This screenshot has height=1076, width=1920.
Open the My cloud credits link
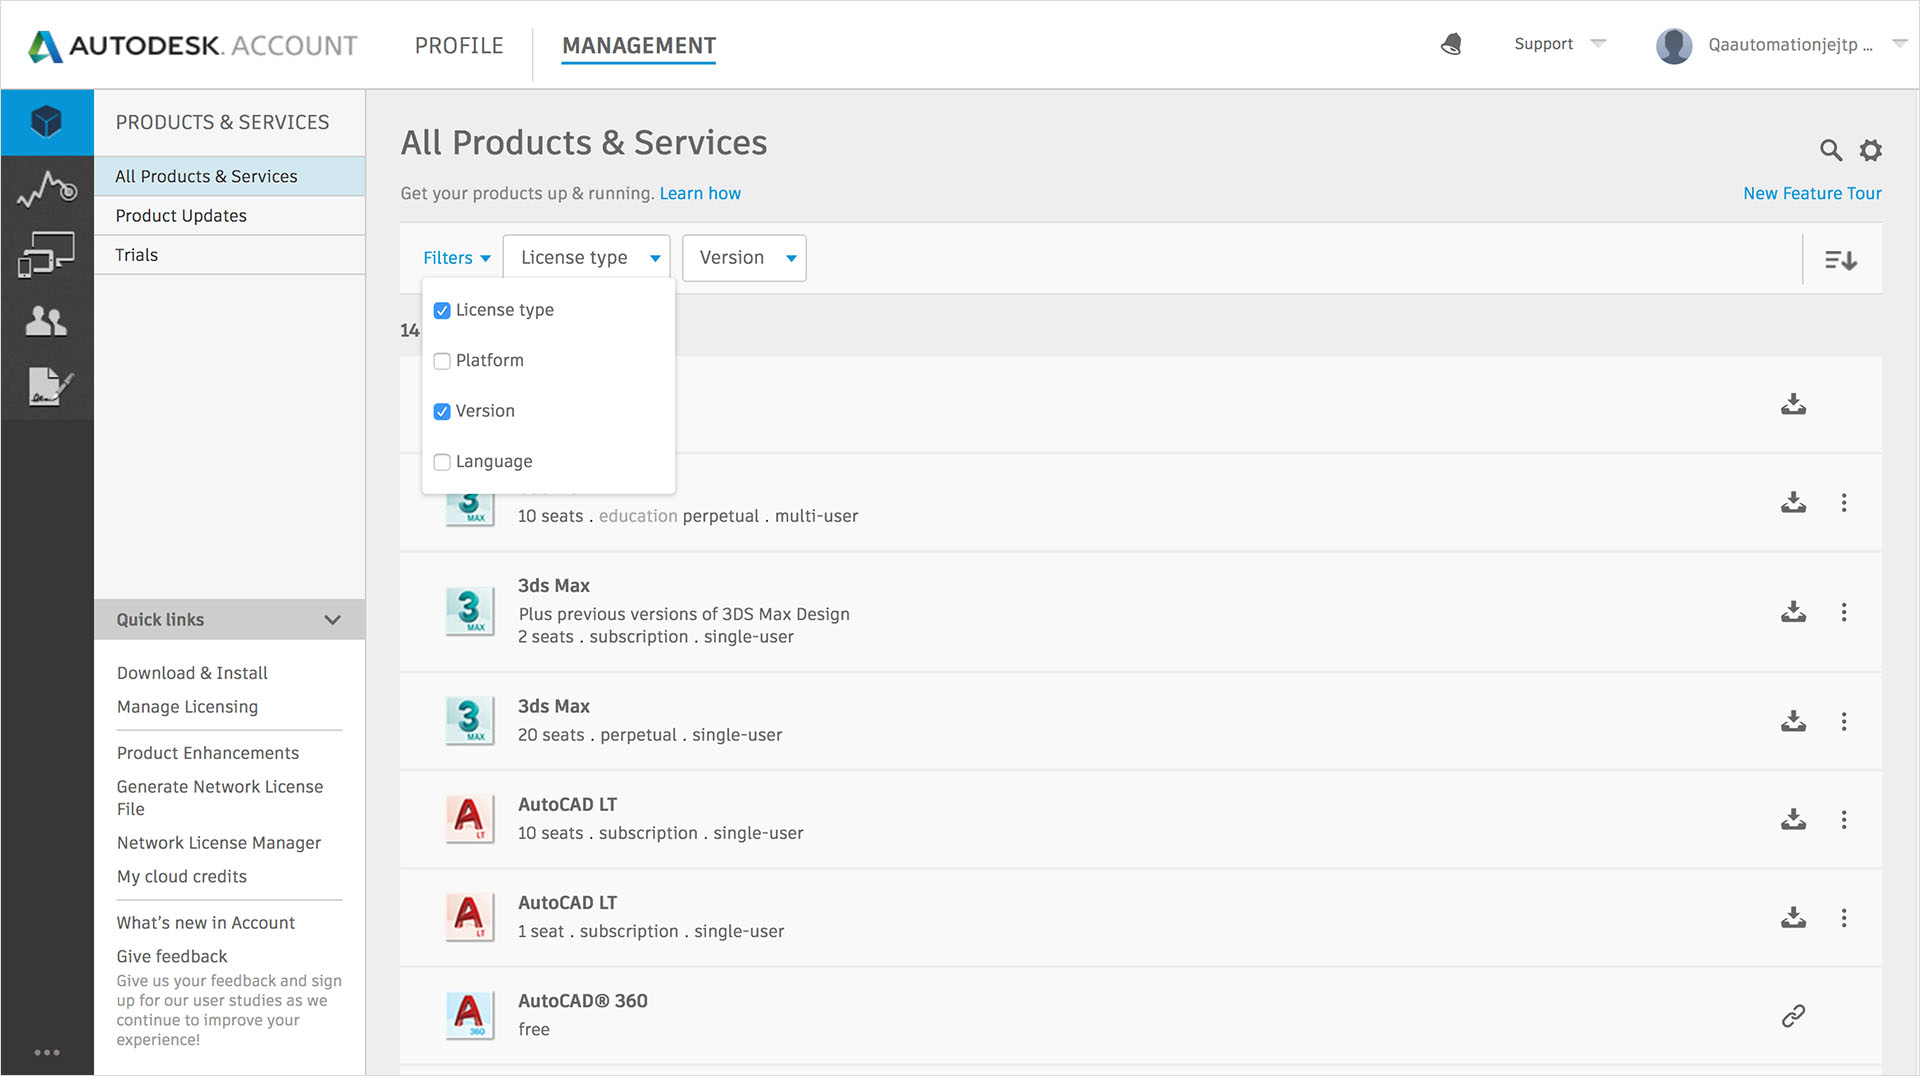click(x=182, y=877)
